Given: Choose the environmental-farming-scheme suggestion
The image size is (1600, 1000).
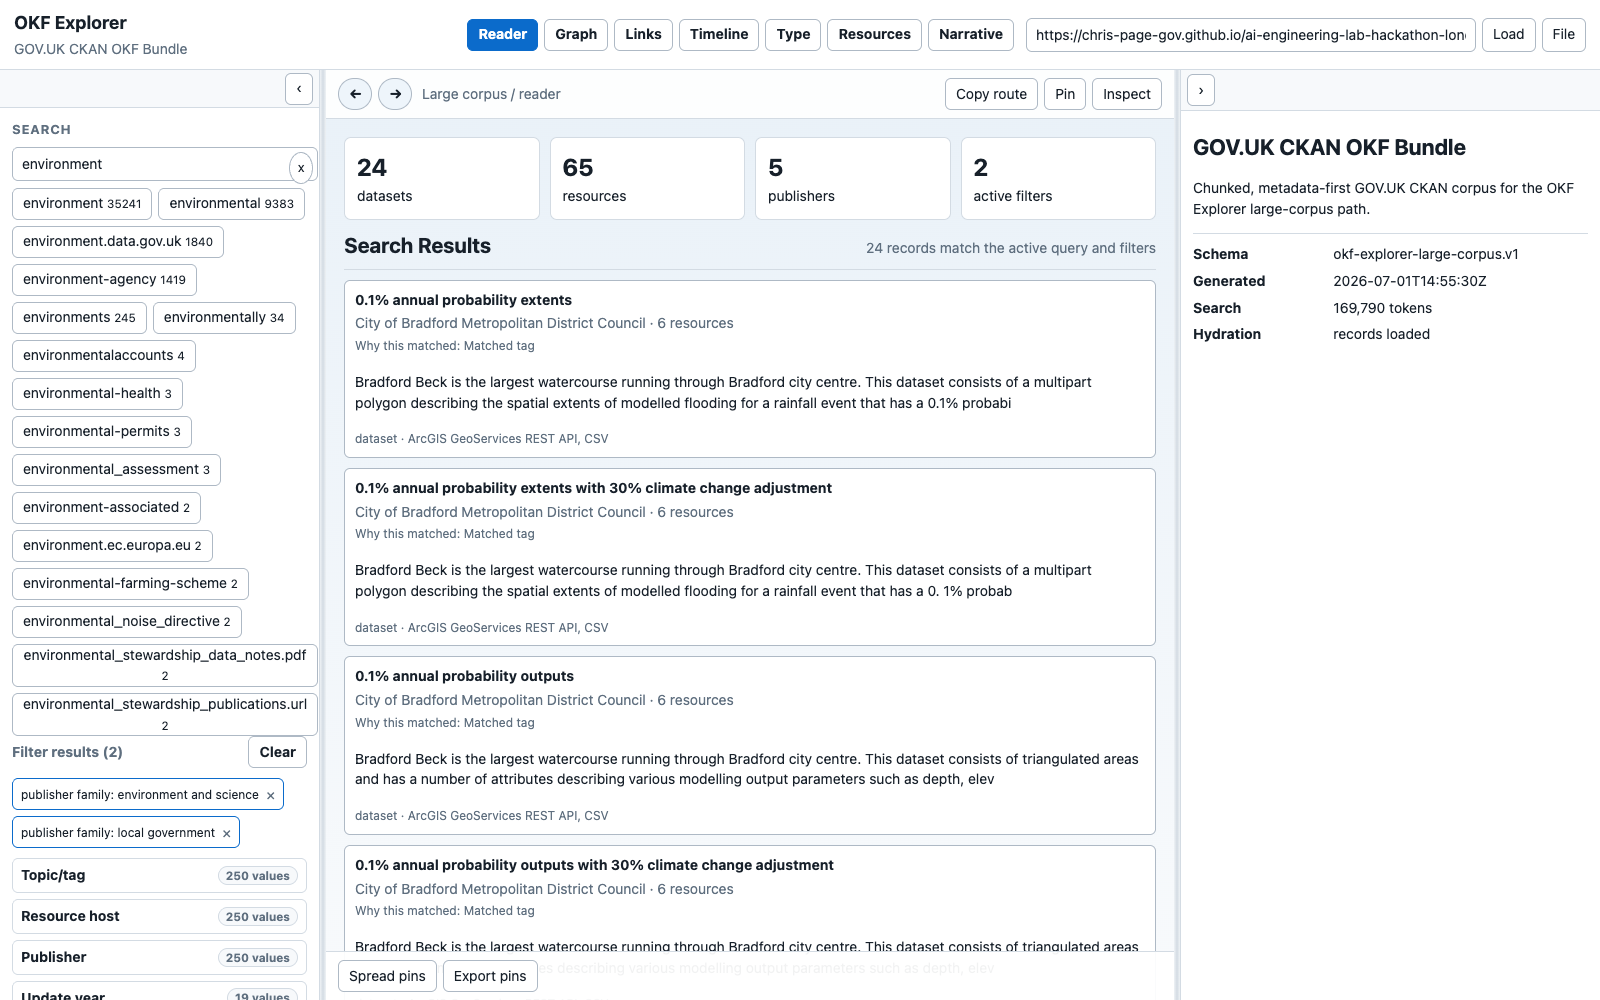Looking at the screenshot, I should coord(130,584).
